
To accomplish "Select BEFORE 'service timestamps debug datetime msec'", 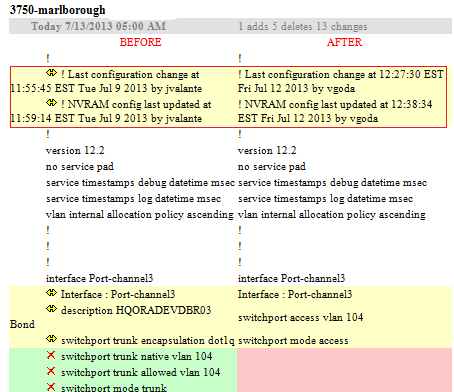I will (140, 183).
